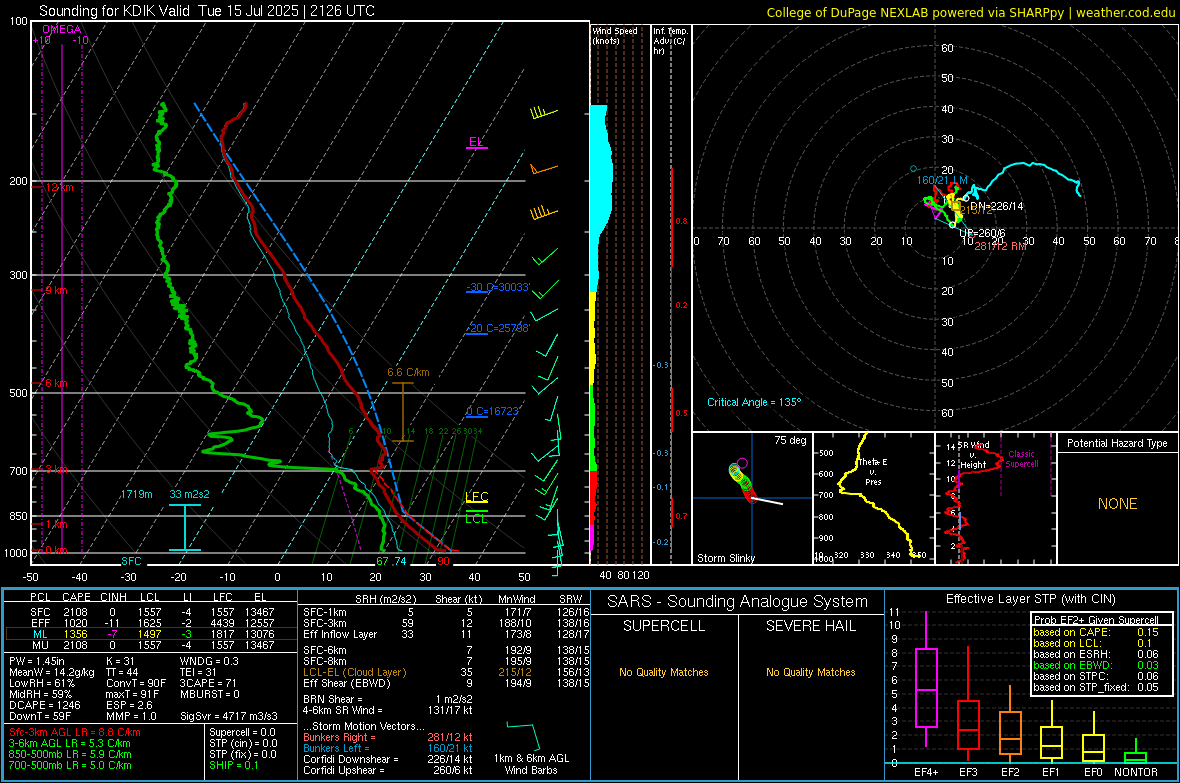The height and width of the screenshot is (783, 1180).
Task: Click the UP=260/6 hodograph label
Action: (982, 233)
